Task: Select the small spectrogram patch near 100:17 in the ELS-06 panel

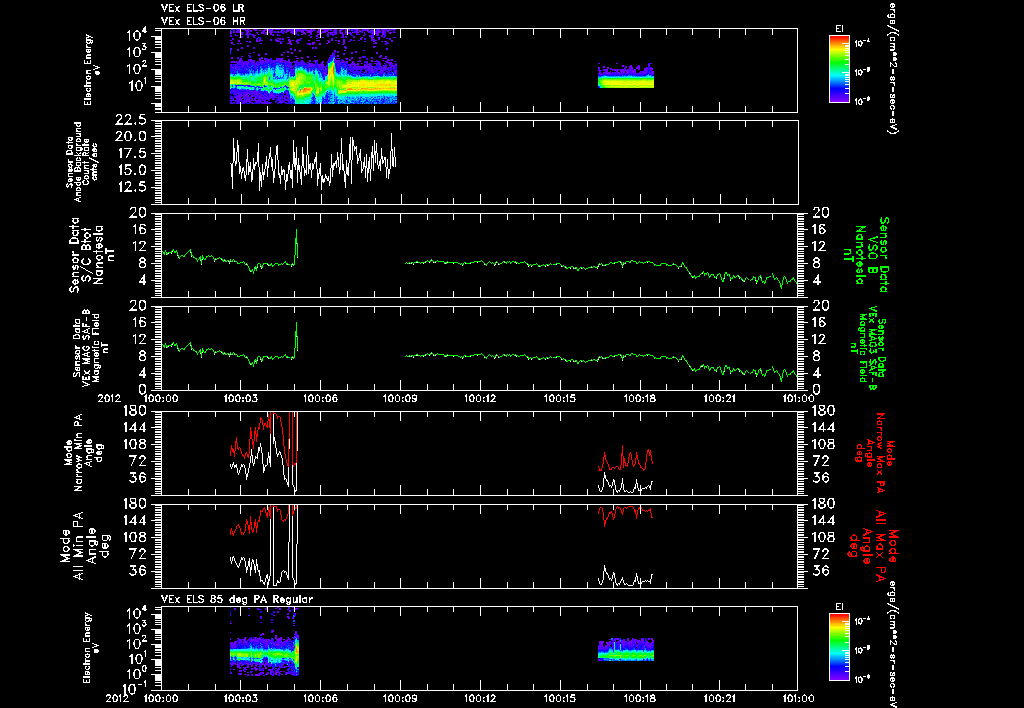Action: (x=626, y=76)
